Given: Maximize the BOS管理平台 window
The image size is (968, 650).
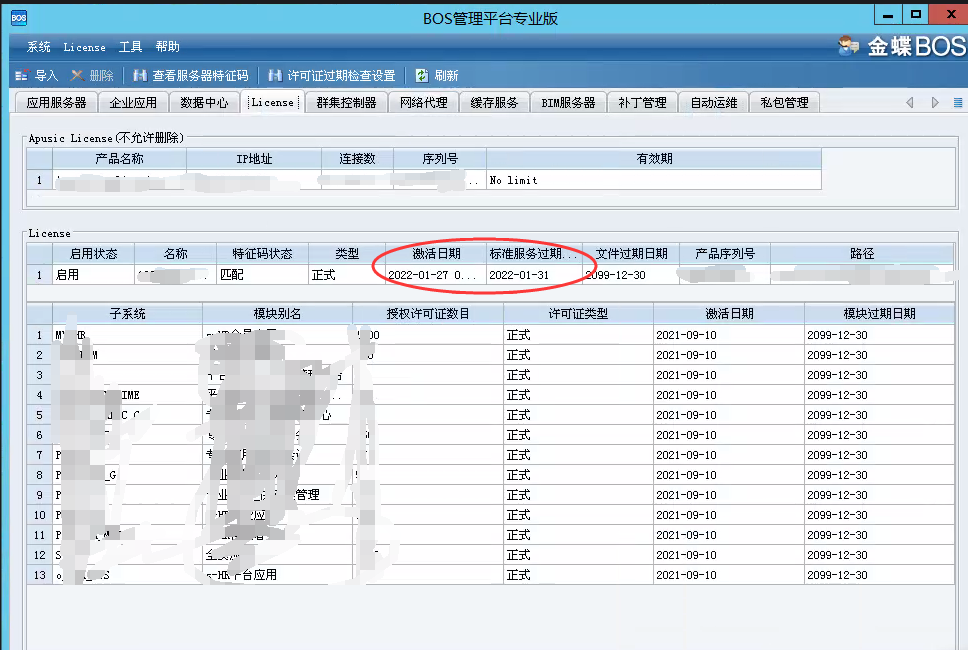Looking at the screenshot, I should coord(916,15).
